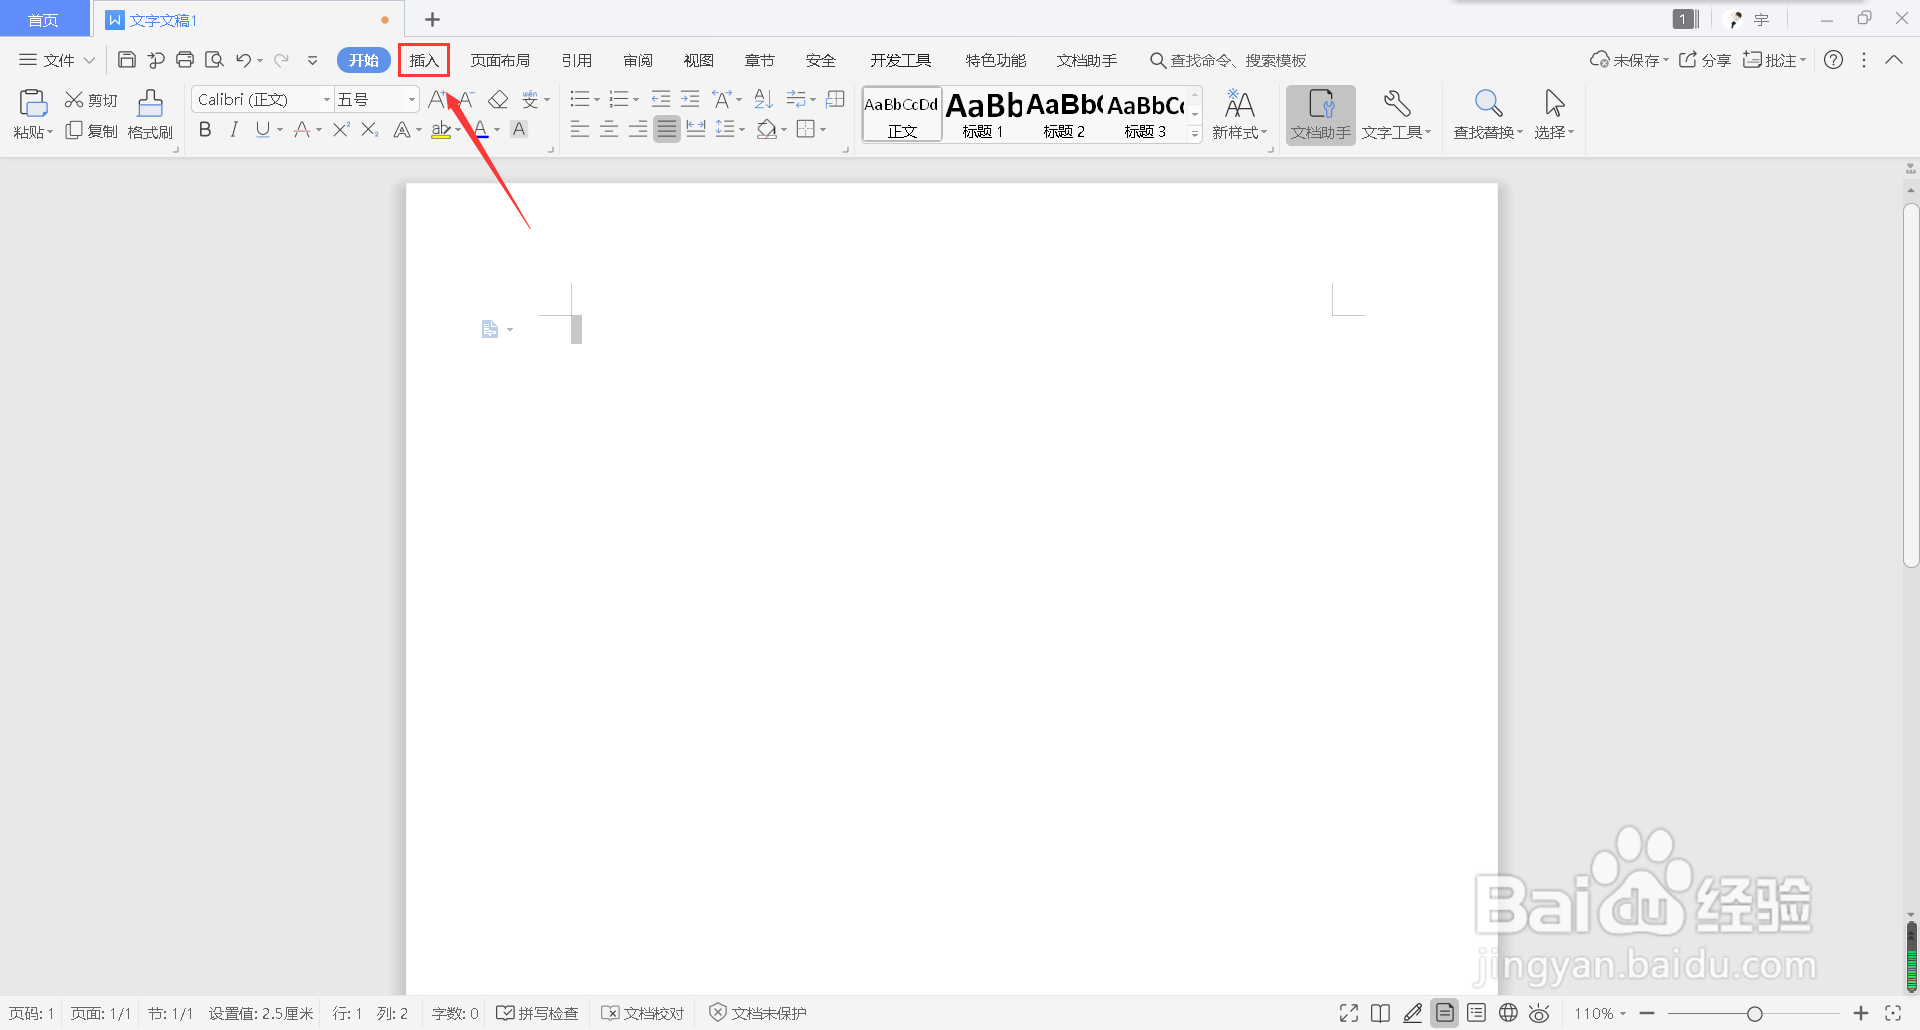Expand the highlight color dropdown arrow
Screen dimensions: 1920x1030
coord(457,129)
